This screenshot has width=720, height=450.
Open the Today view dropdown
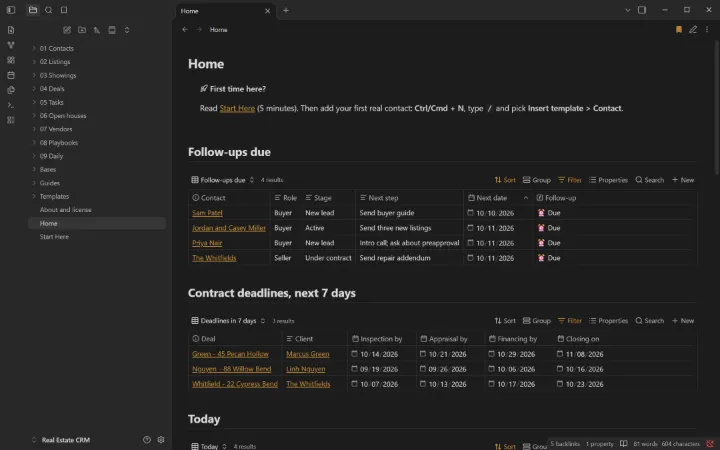[209, 446]
